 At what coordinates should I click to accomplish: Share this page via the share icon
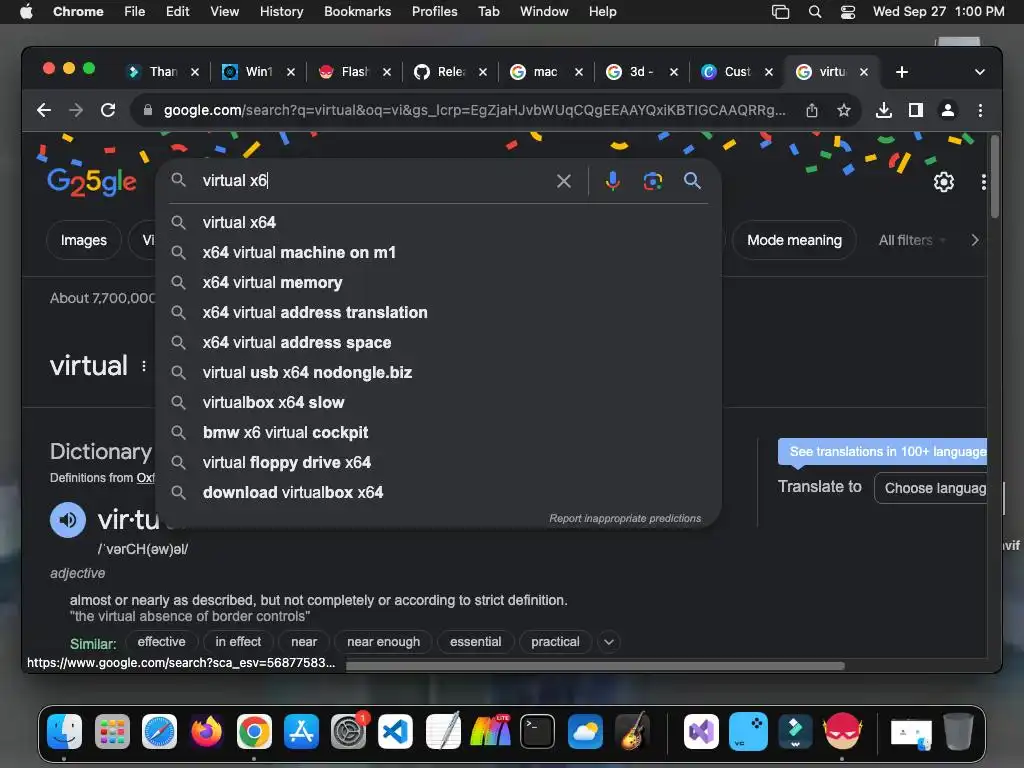tap(812, 110)
